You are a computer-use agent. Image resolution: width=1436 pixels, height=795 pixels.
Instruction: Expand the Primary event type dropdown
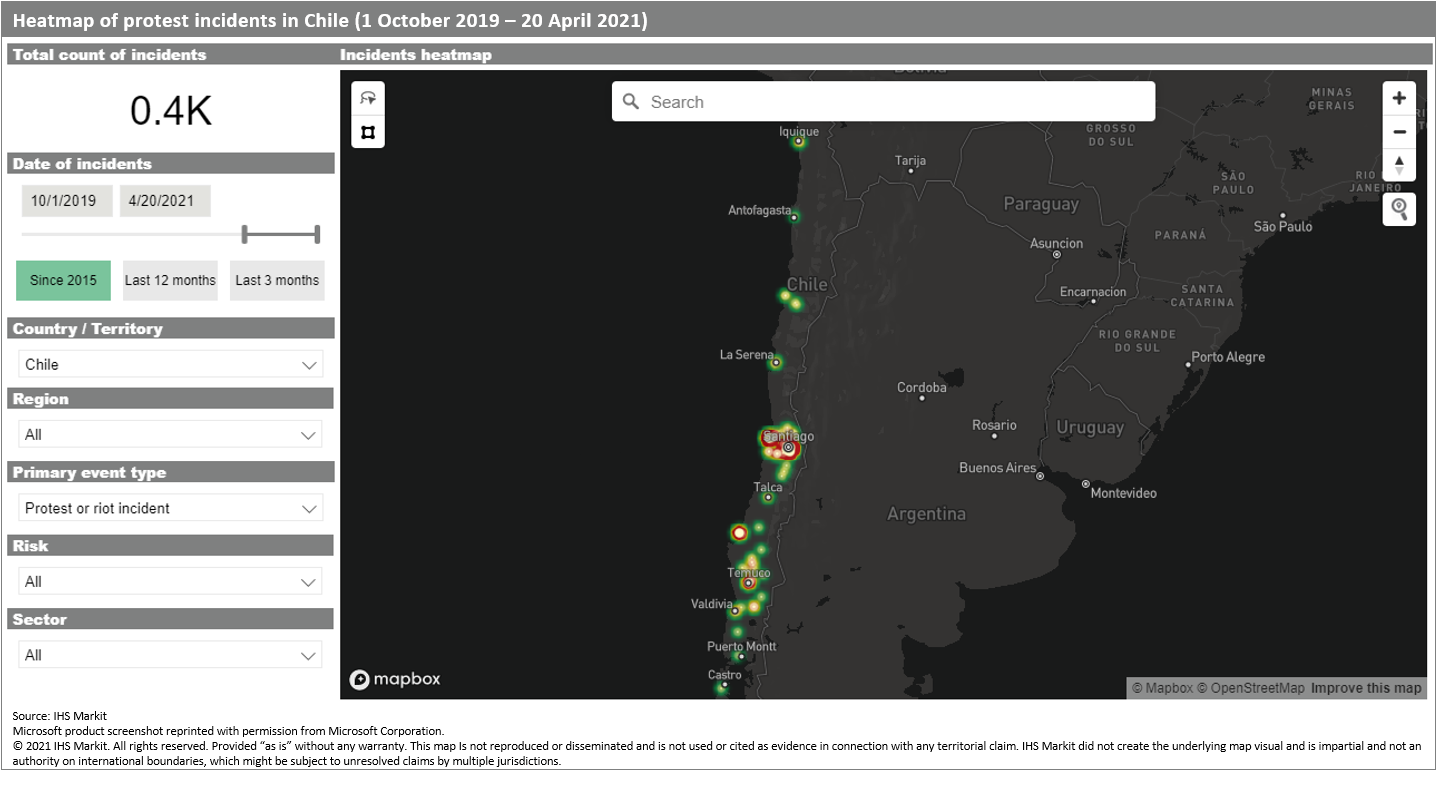tap(171, 508)
